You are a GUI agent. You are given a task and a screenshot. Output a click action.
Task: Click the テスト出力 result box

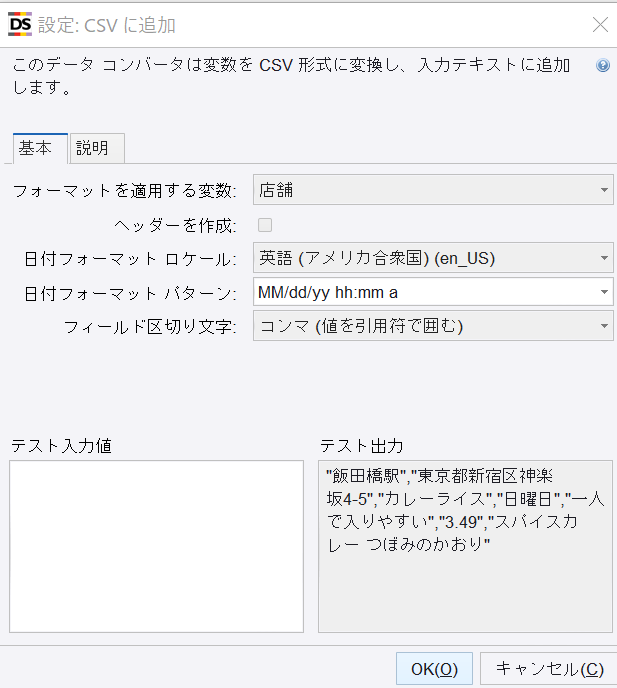point(465,546)
